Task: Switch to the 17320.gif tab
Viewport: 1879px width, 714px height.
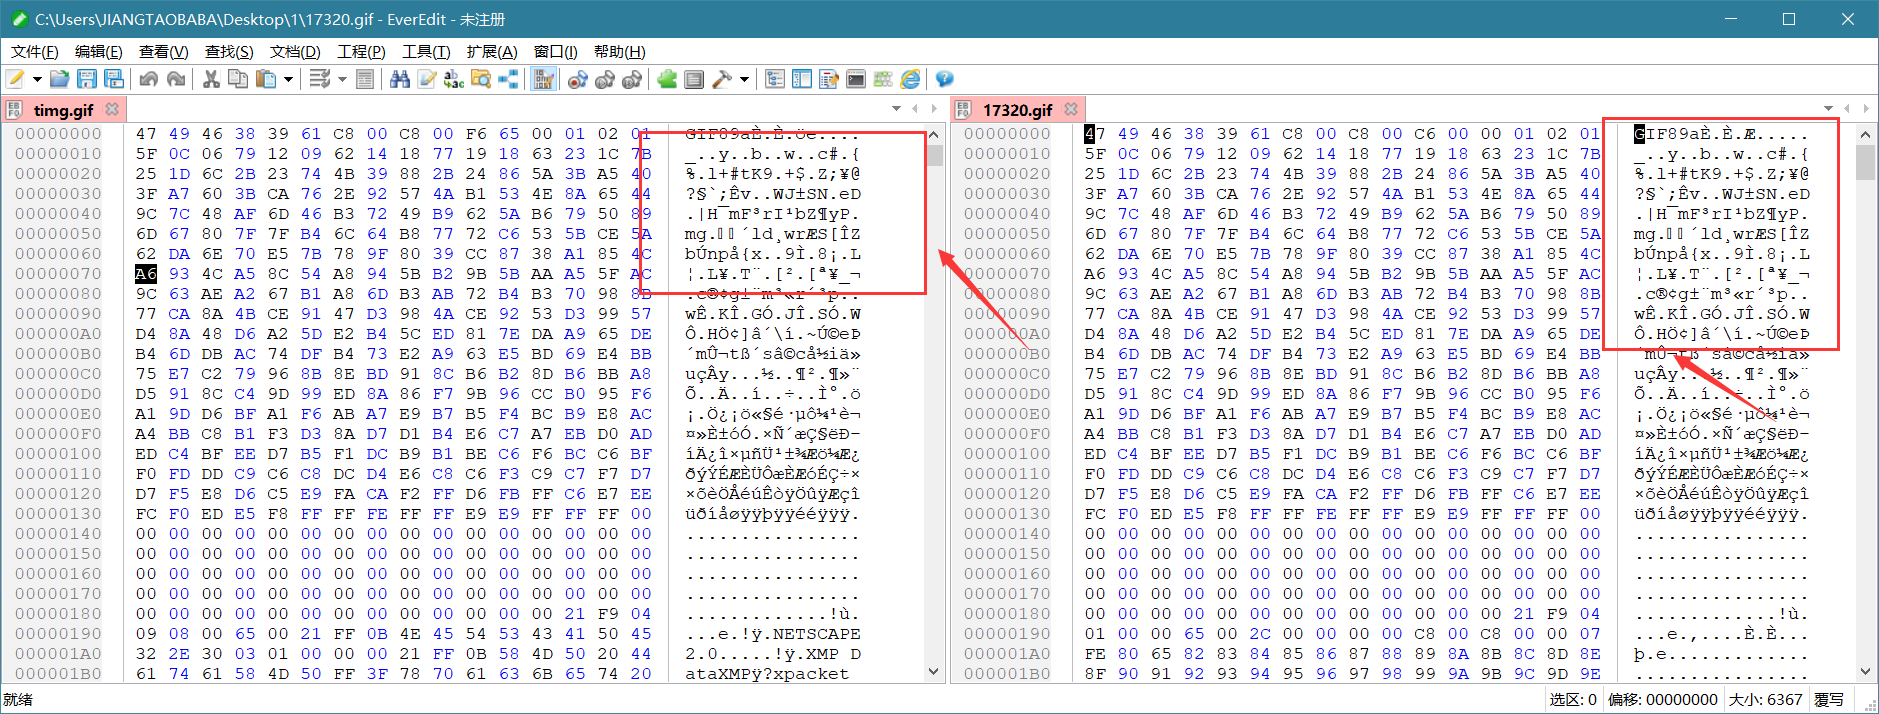Action: tap(1017, 110)
